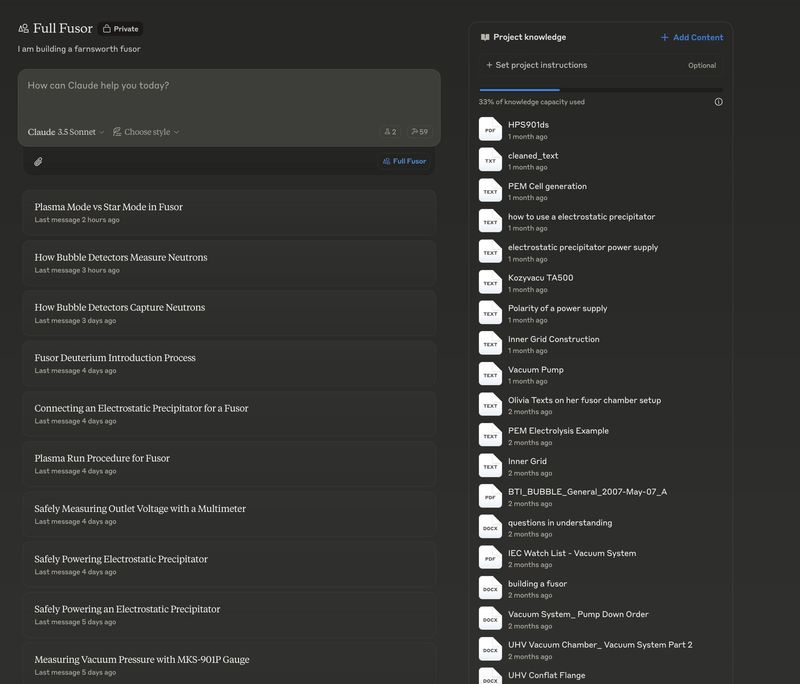Expand the Choose style dropdown

click(146, 132)
